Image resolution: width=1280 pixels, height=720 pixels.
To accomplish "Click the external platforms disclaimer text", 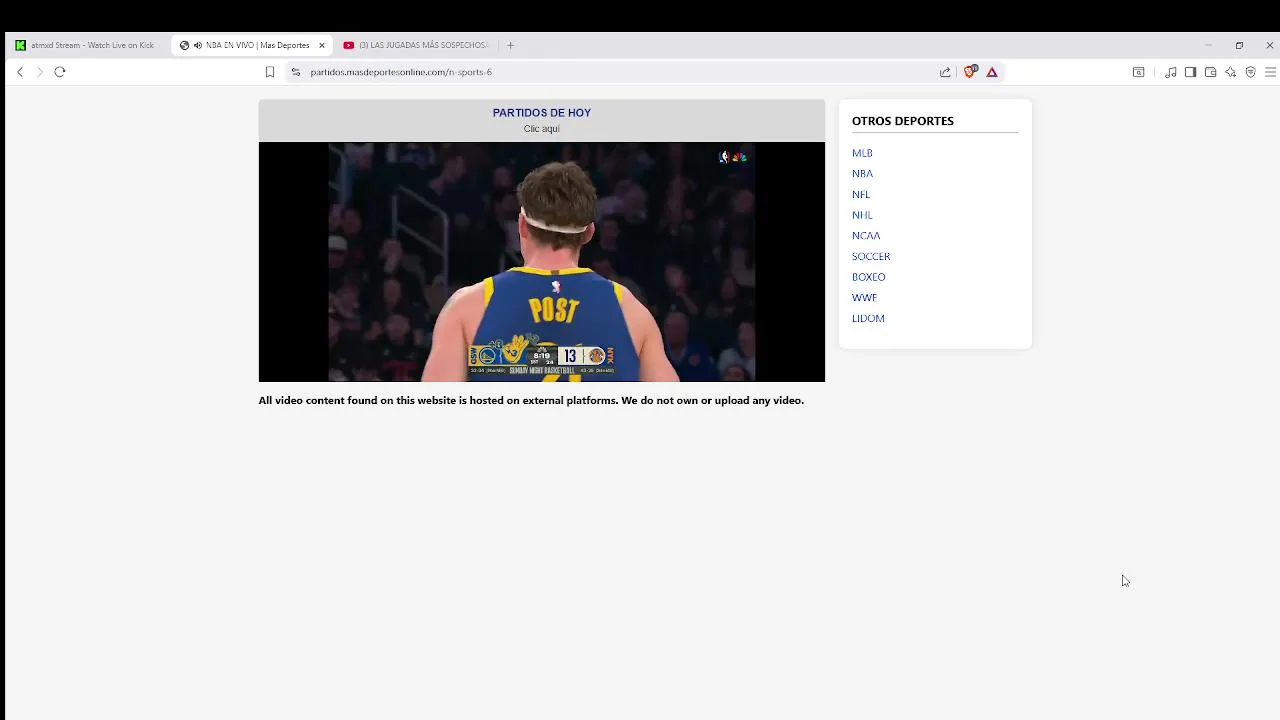I will pos(531,400).
